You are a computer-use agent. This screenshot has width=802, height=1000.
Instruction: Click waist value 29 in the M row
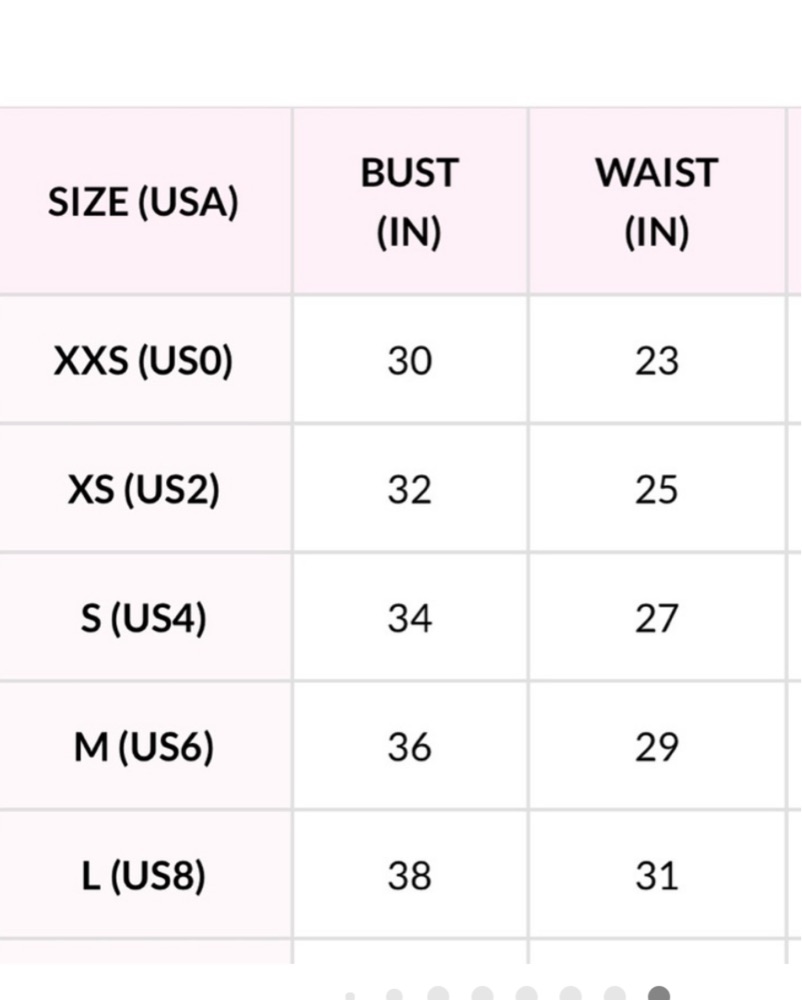[657, 747]
